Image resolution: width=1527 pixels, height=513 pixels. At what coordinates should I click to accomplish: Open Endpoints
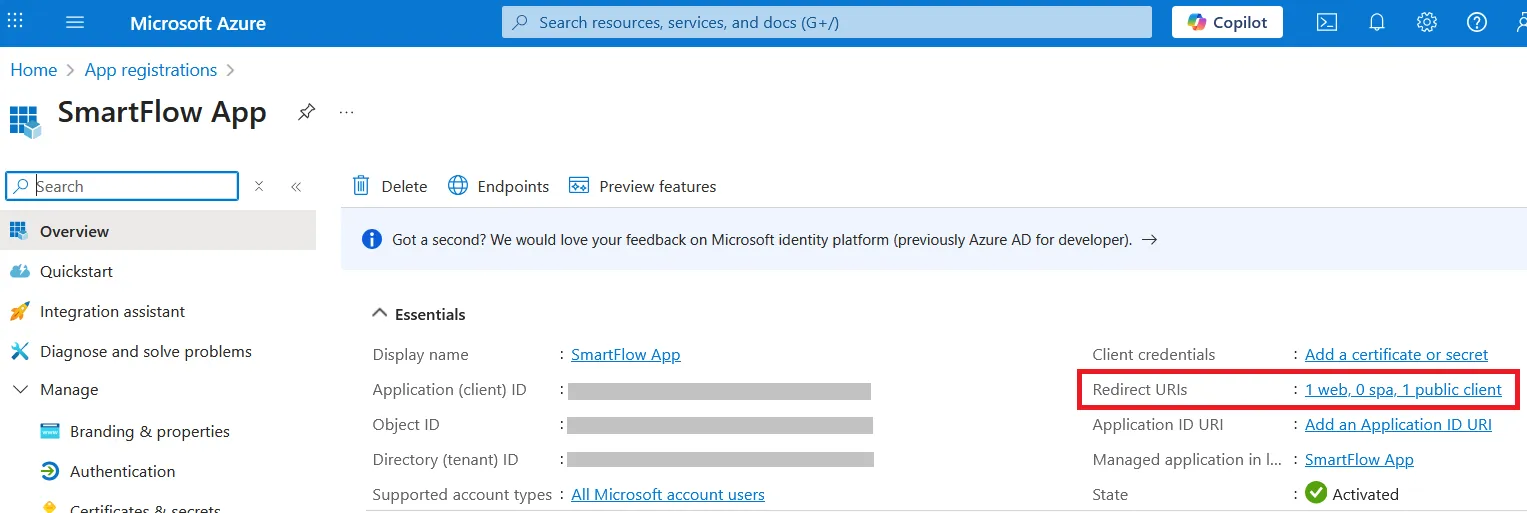point(499,186)
